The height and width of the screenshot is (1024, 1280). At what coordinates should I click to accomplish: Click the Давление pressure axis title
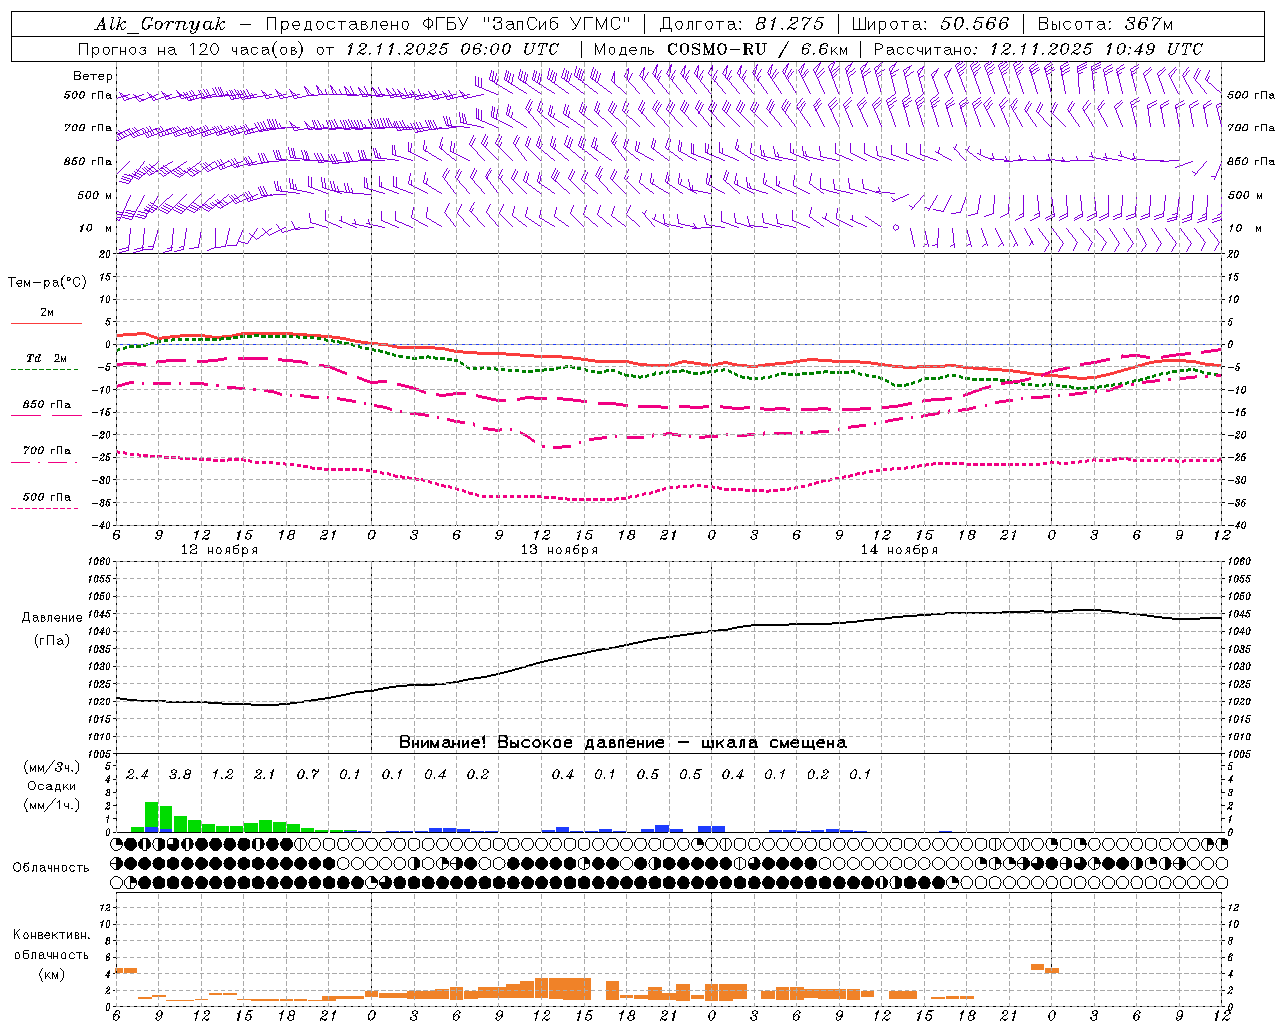pyautogui.click(x=52, y=618)
